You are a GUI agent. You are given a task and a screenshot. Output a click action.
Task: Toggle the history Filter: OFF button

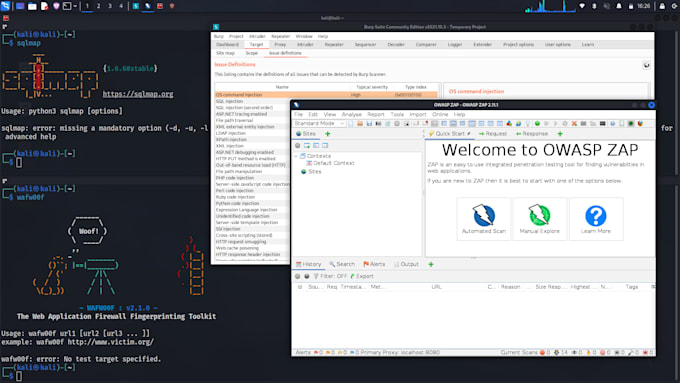click(330, 276)
